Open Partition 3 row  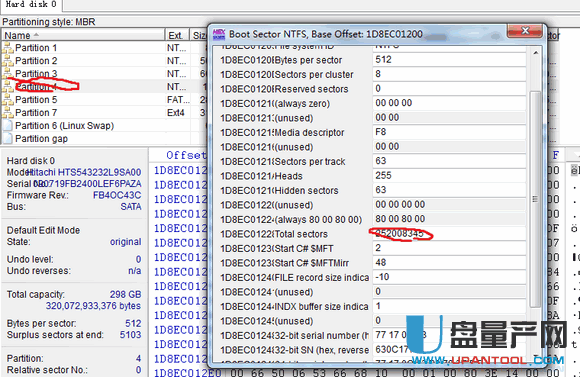click(105, 74)
